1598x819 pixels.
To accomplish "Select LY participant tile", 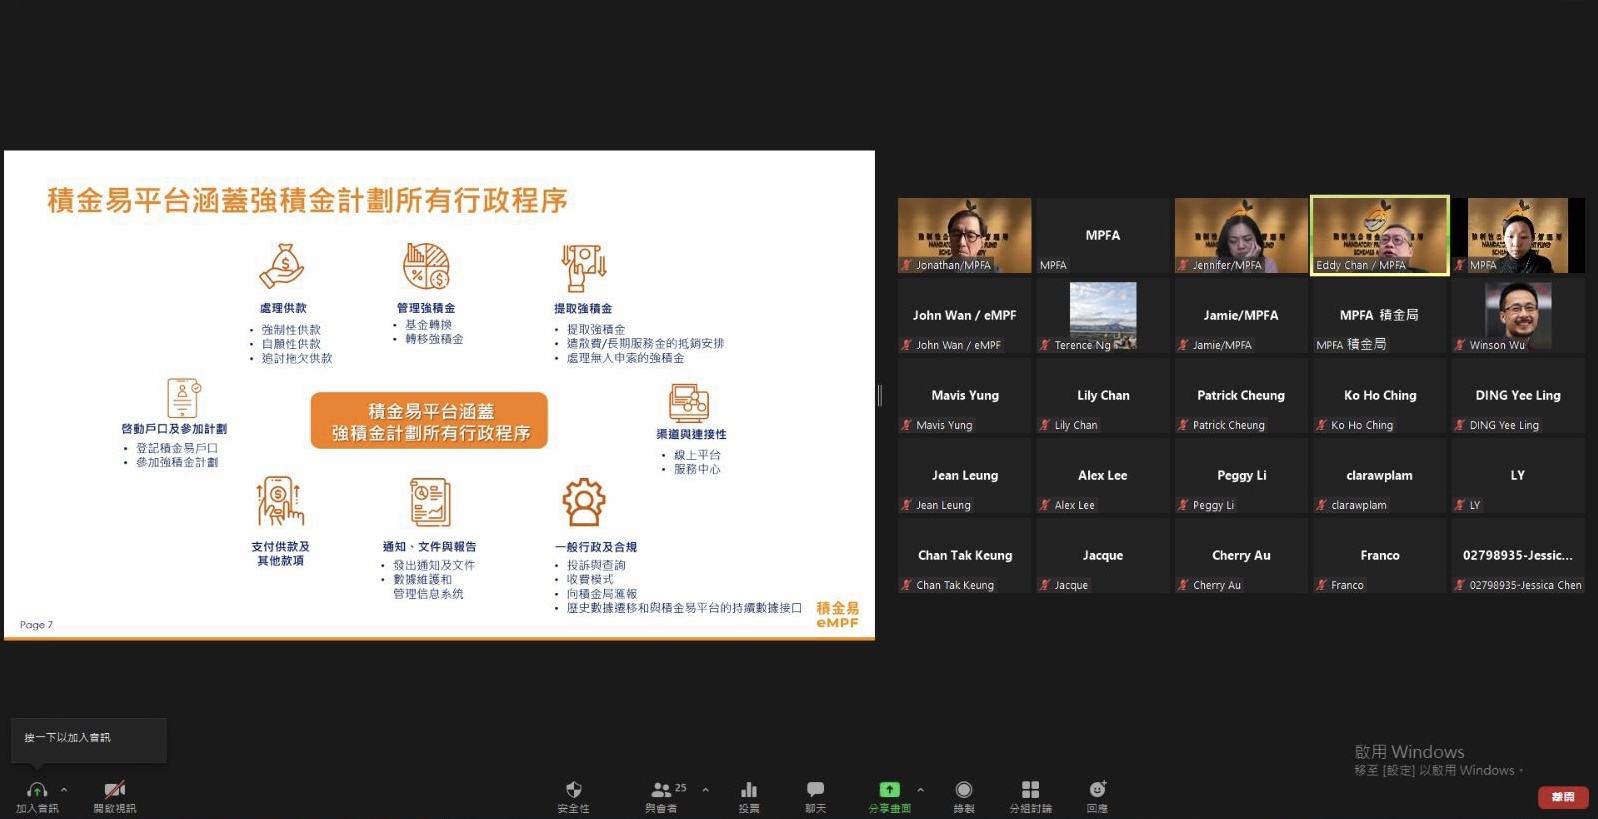I will [x=1518, y=475].
